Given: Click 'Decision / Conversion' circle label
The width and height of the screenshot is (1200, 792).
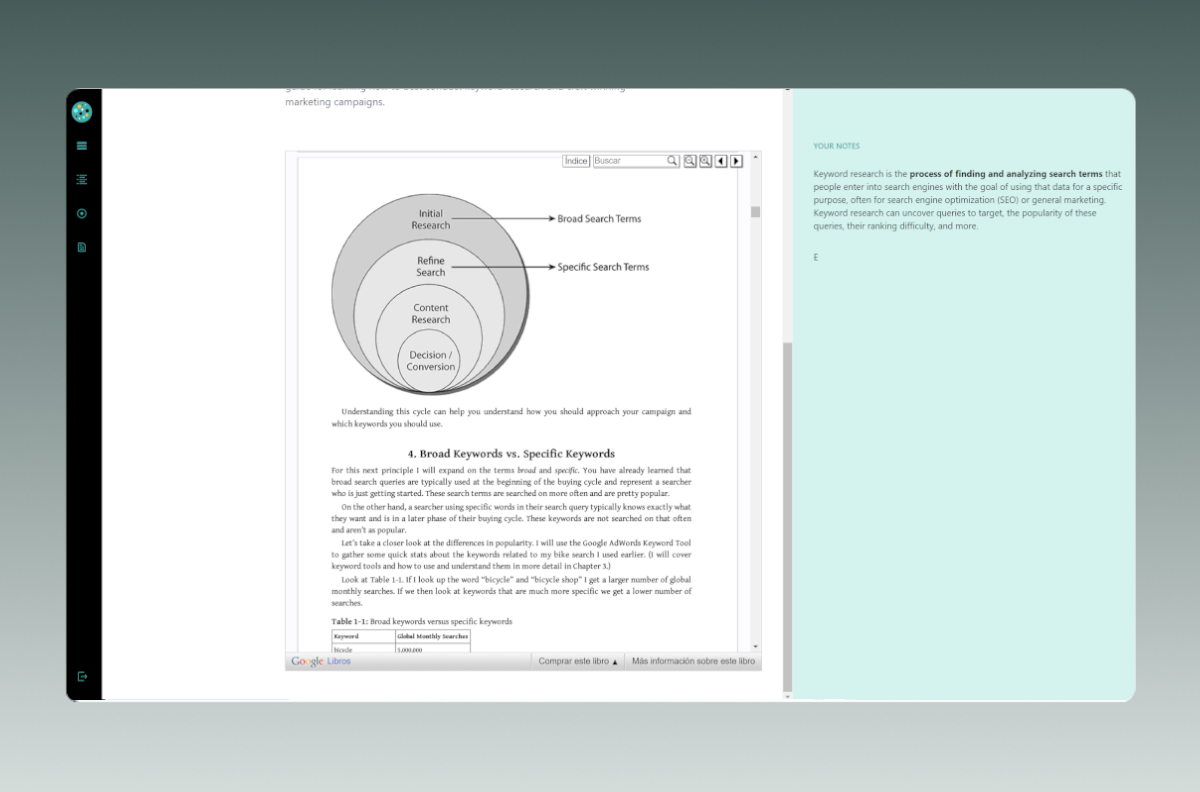Looking at the screenshot, I should pos(431,361).
